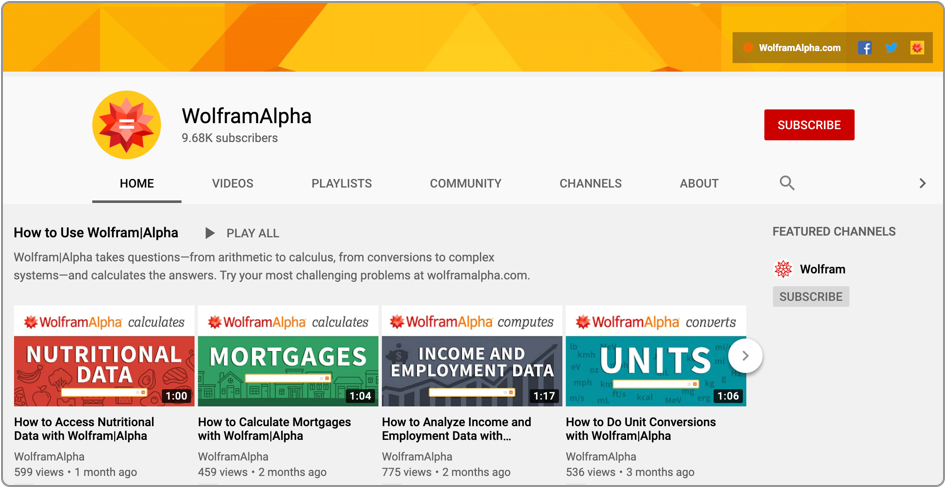Click the Wolfram featured channel icon

point(784,269)
